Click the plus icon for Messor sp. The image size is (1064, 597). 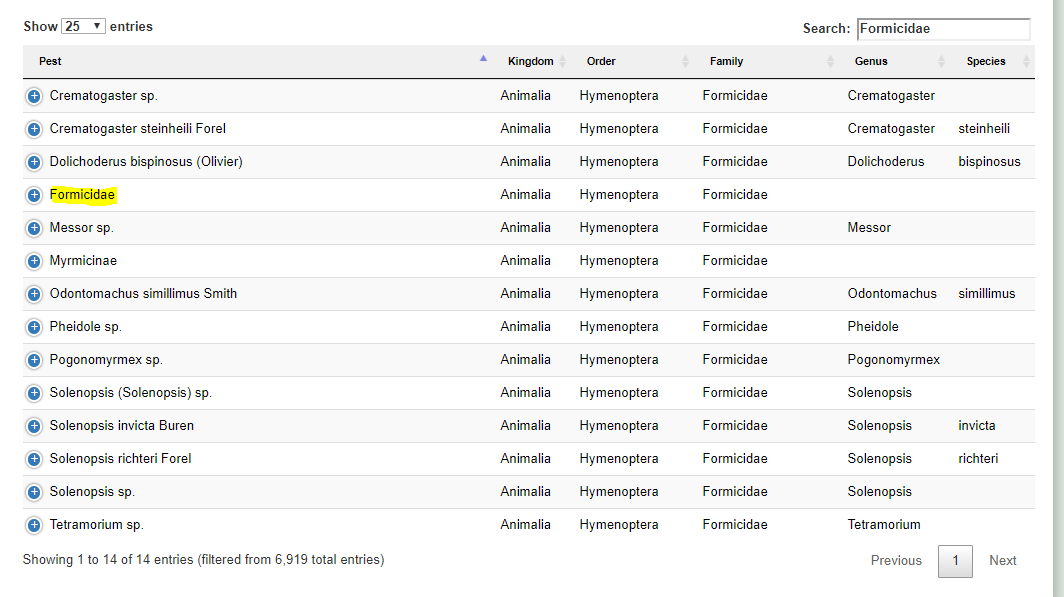[34, 228]
